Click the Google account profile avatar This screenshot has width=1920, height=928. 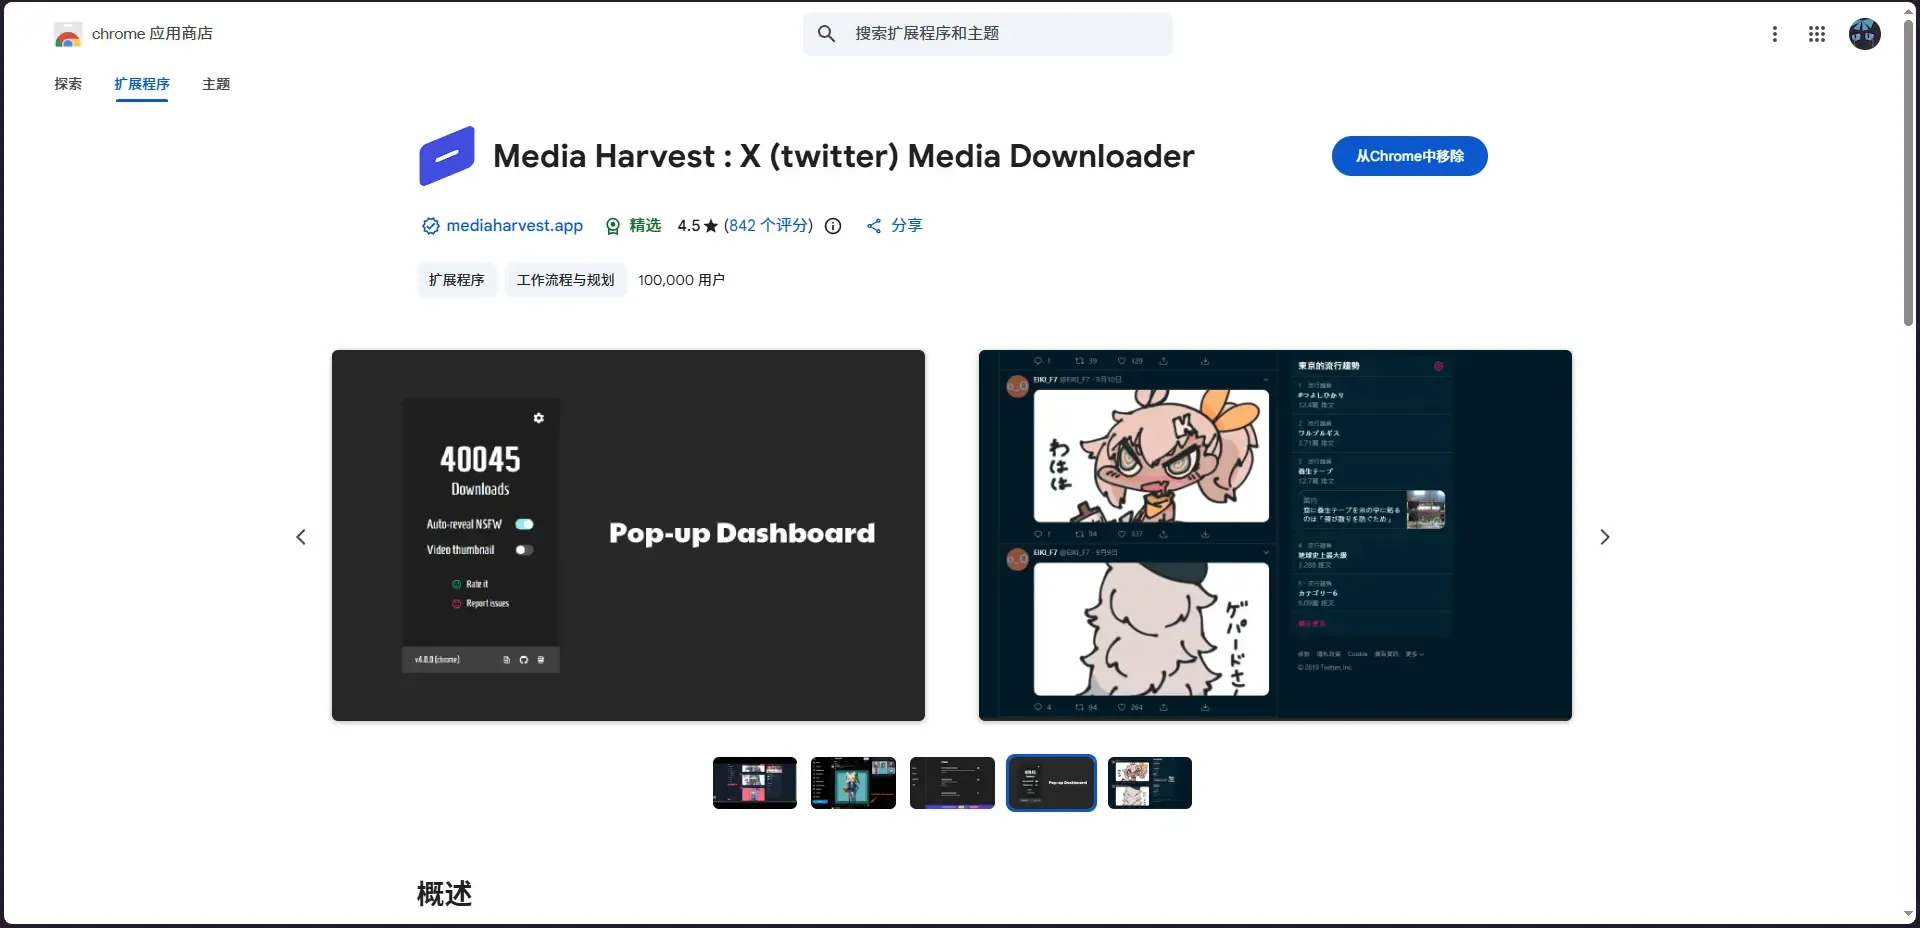click(1865, 33)
